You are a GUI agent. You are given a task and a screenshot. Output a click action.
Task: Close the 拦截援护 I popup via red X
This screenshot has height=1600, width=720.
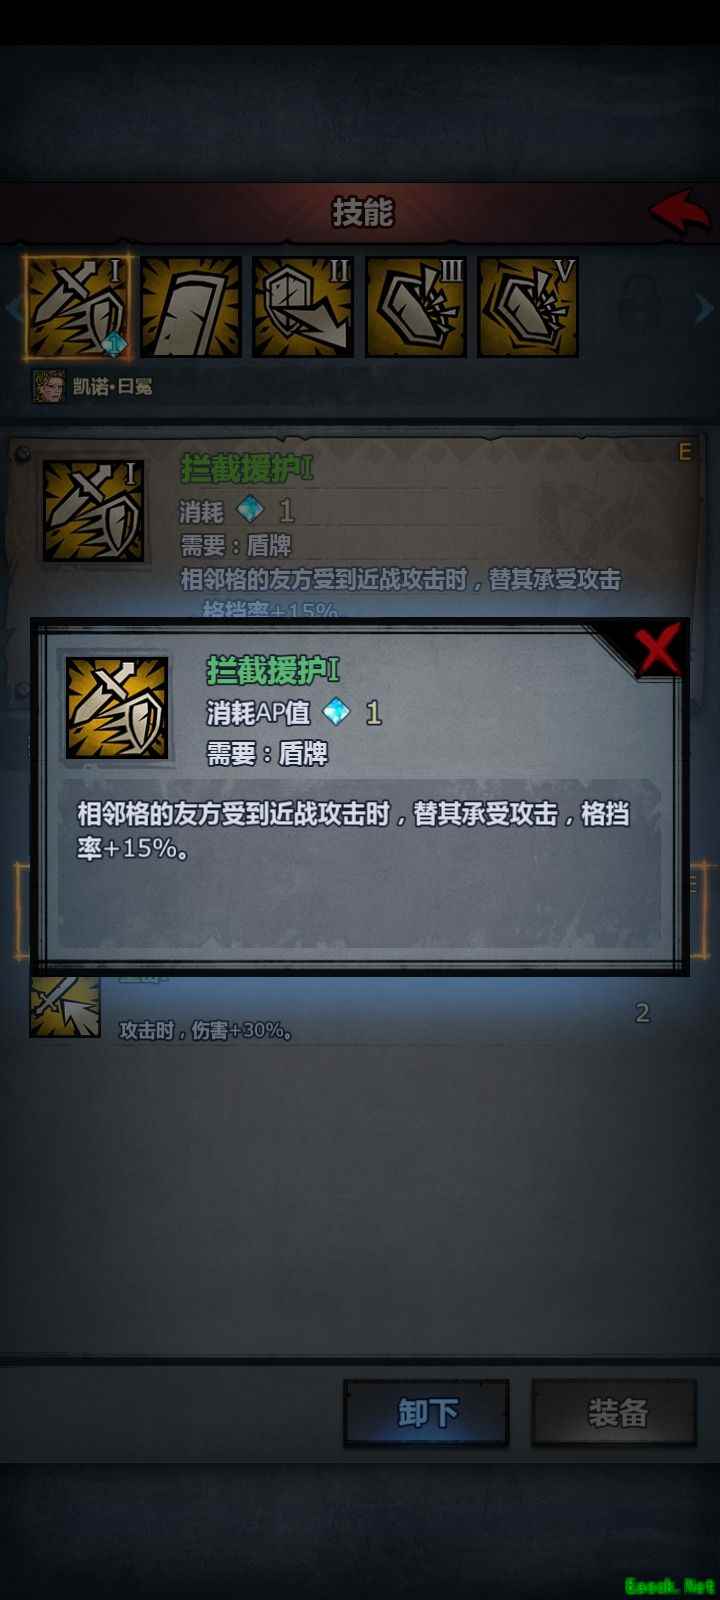pos(658,649)
